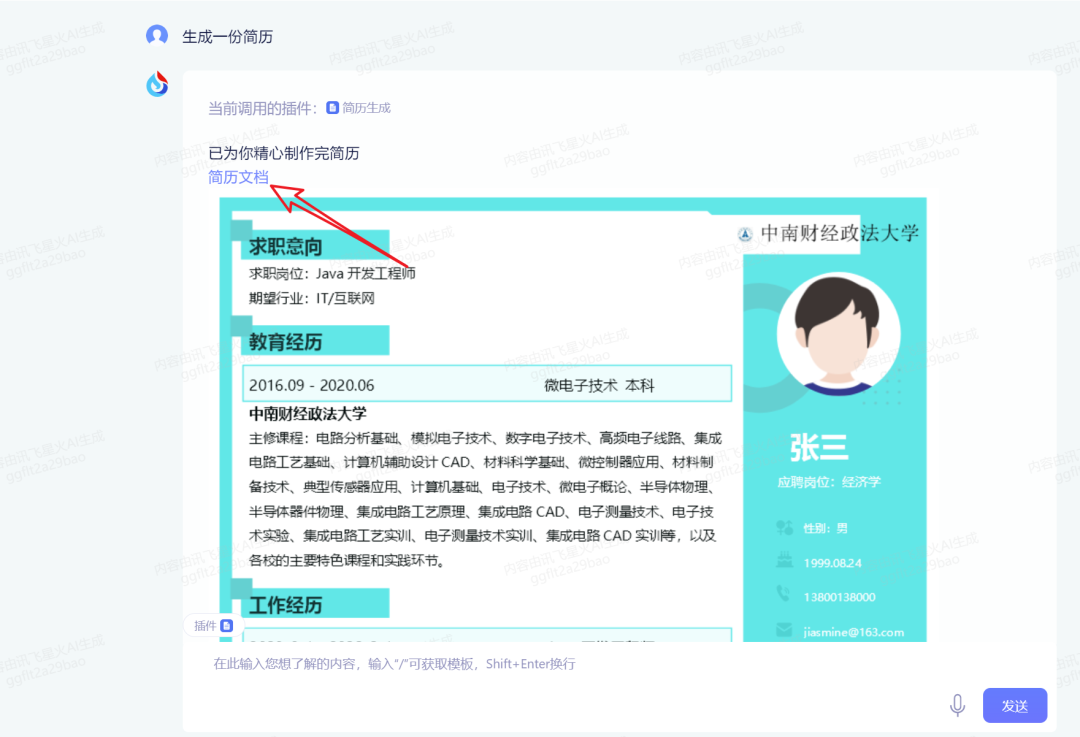Click the 中南财经政法大学 logo header
This screenshot has width=1080, height=737.
[x=828, y=233]
